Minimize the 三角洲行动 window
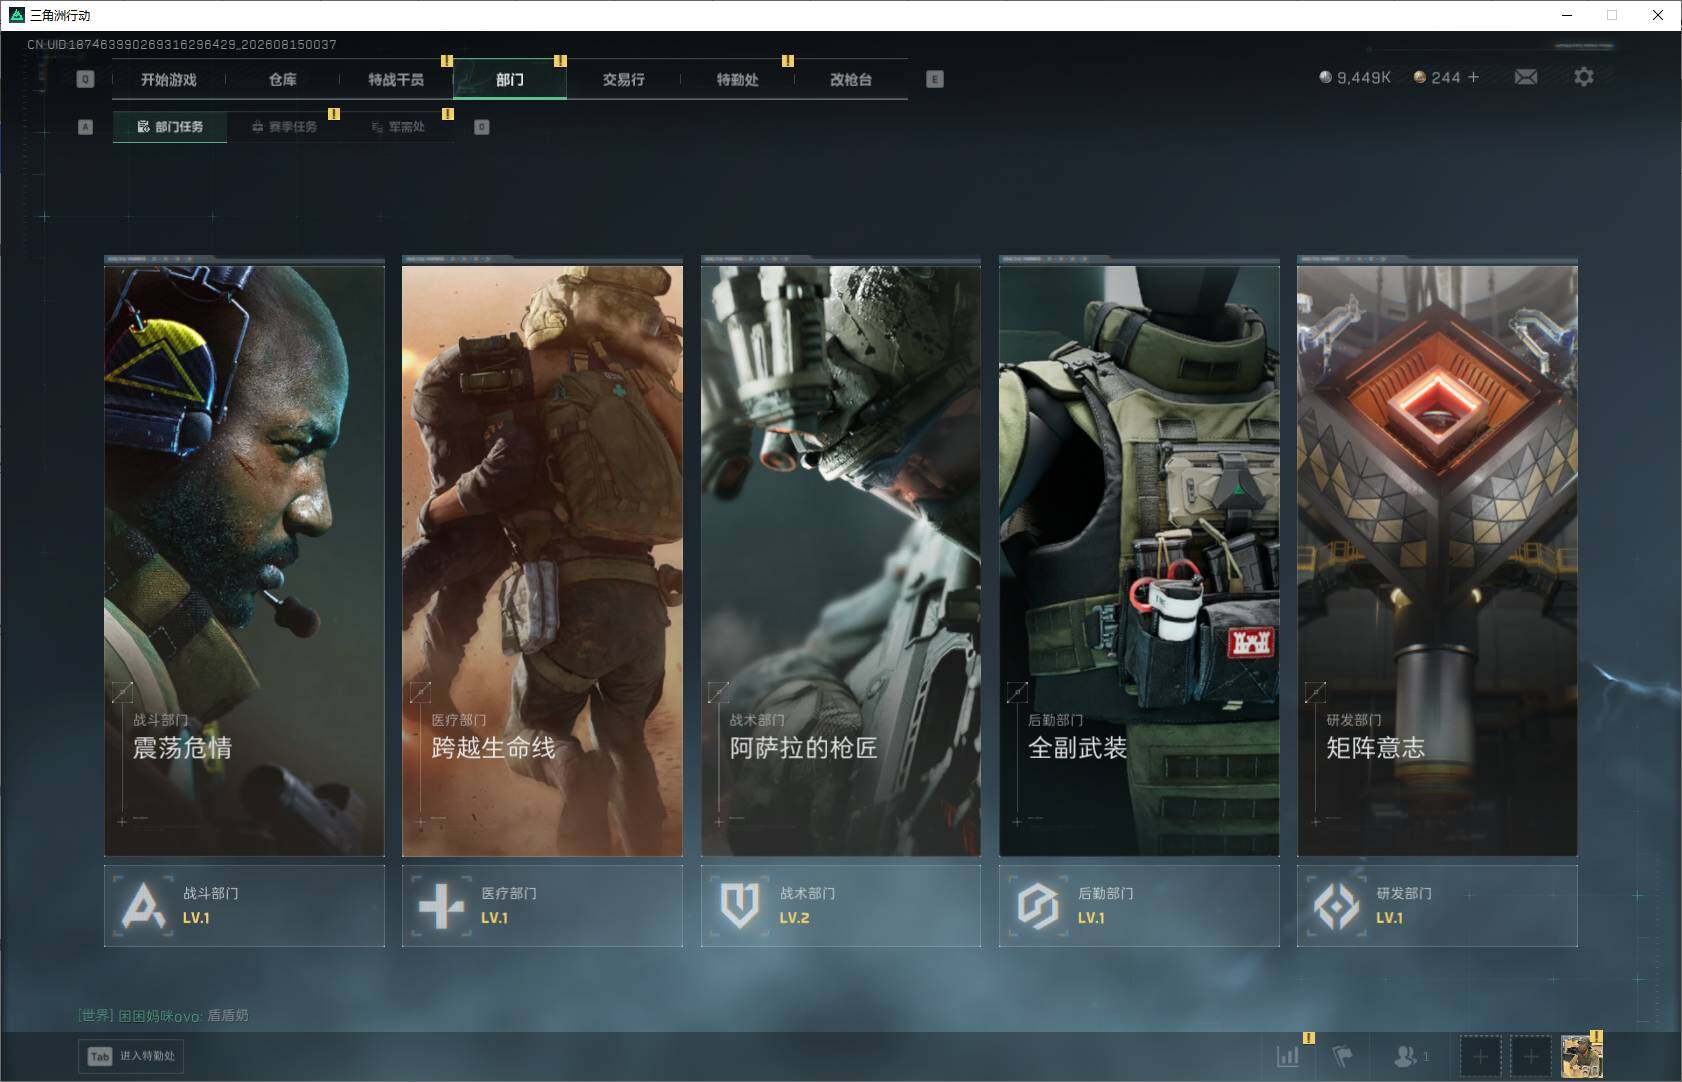 (1567, 15)
